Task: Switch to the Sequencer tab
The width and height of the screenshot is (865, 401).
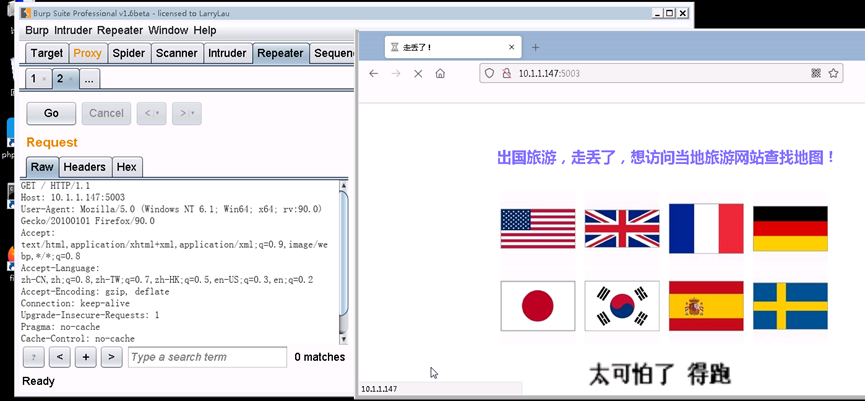Action: point(331,54)
